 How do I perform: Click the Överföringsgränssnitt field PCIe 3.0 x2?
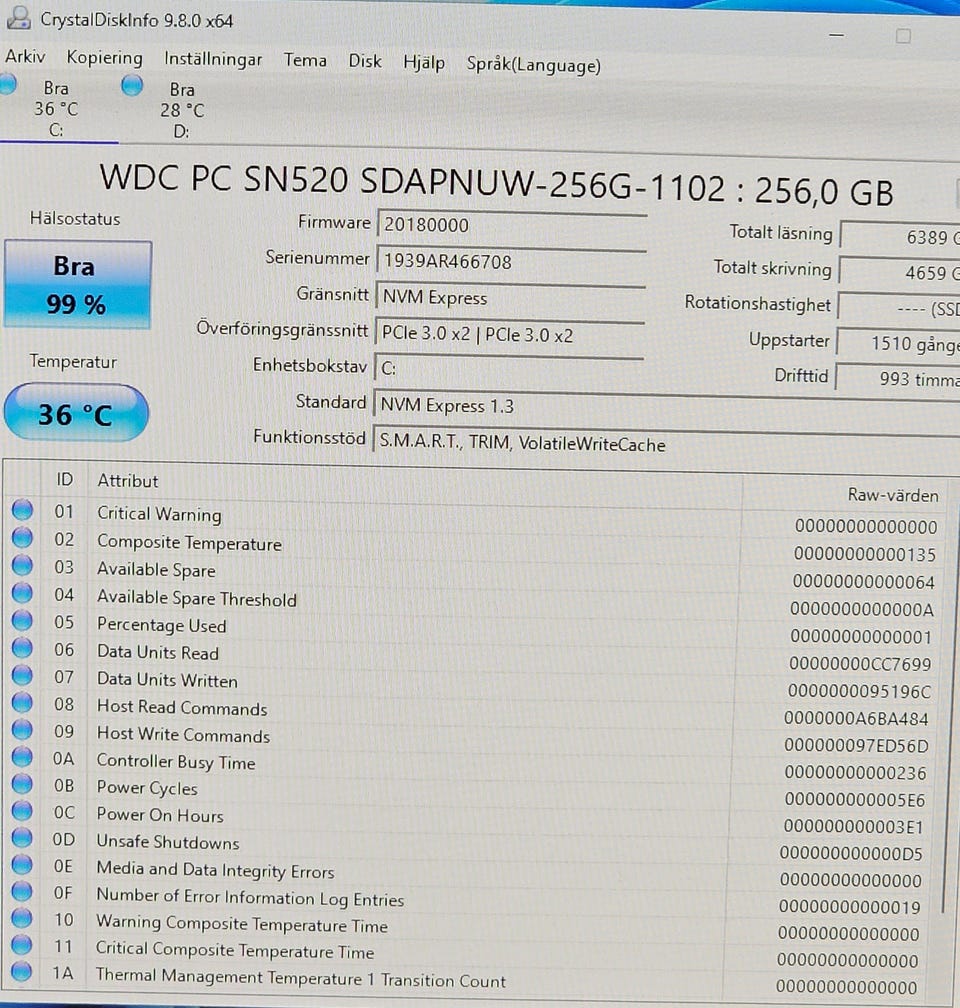(510, 334)
